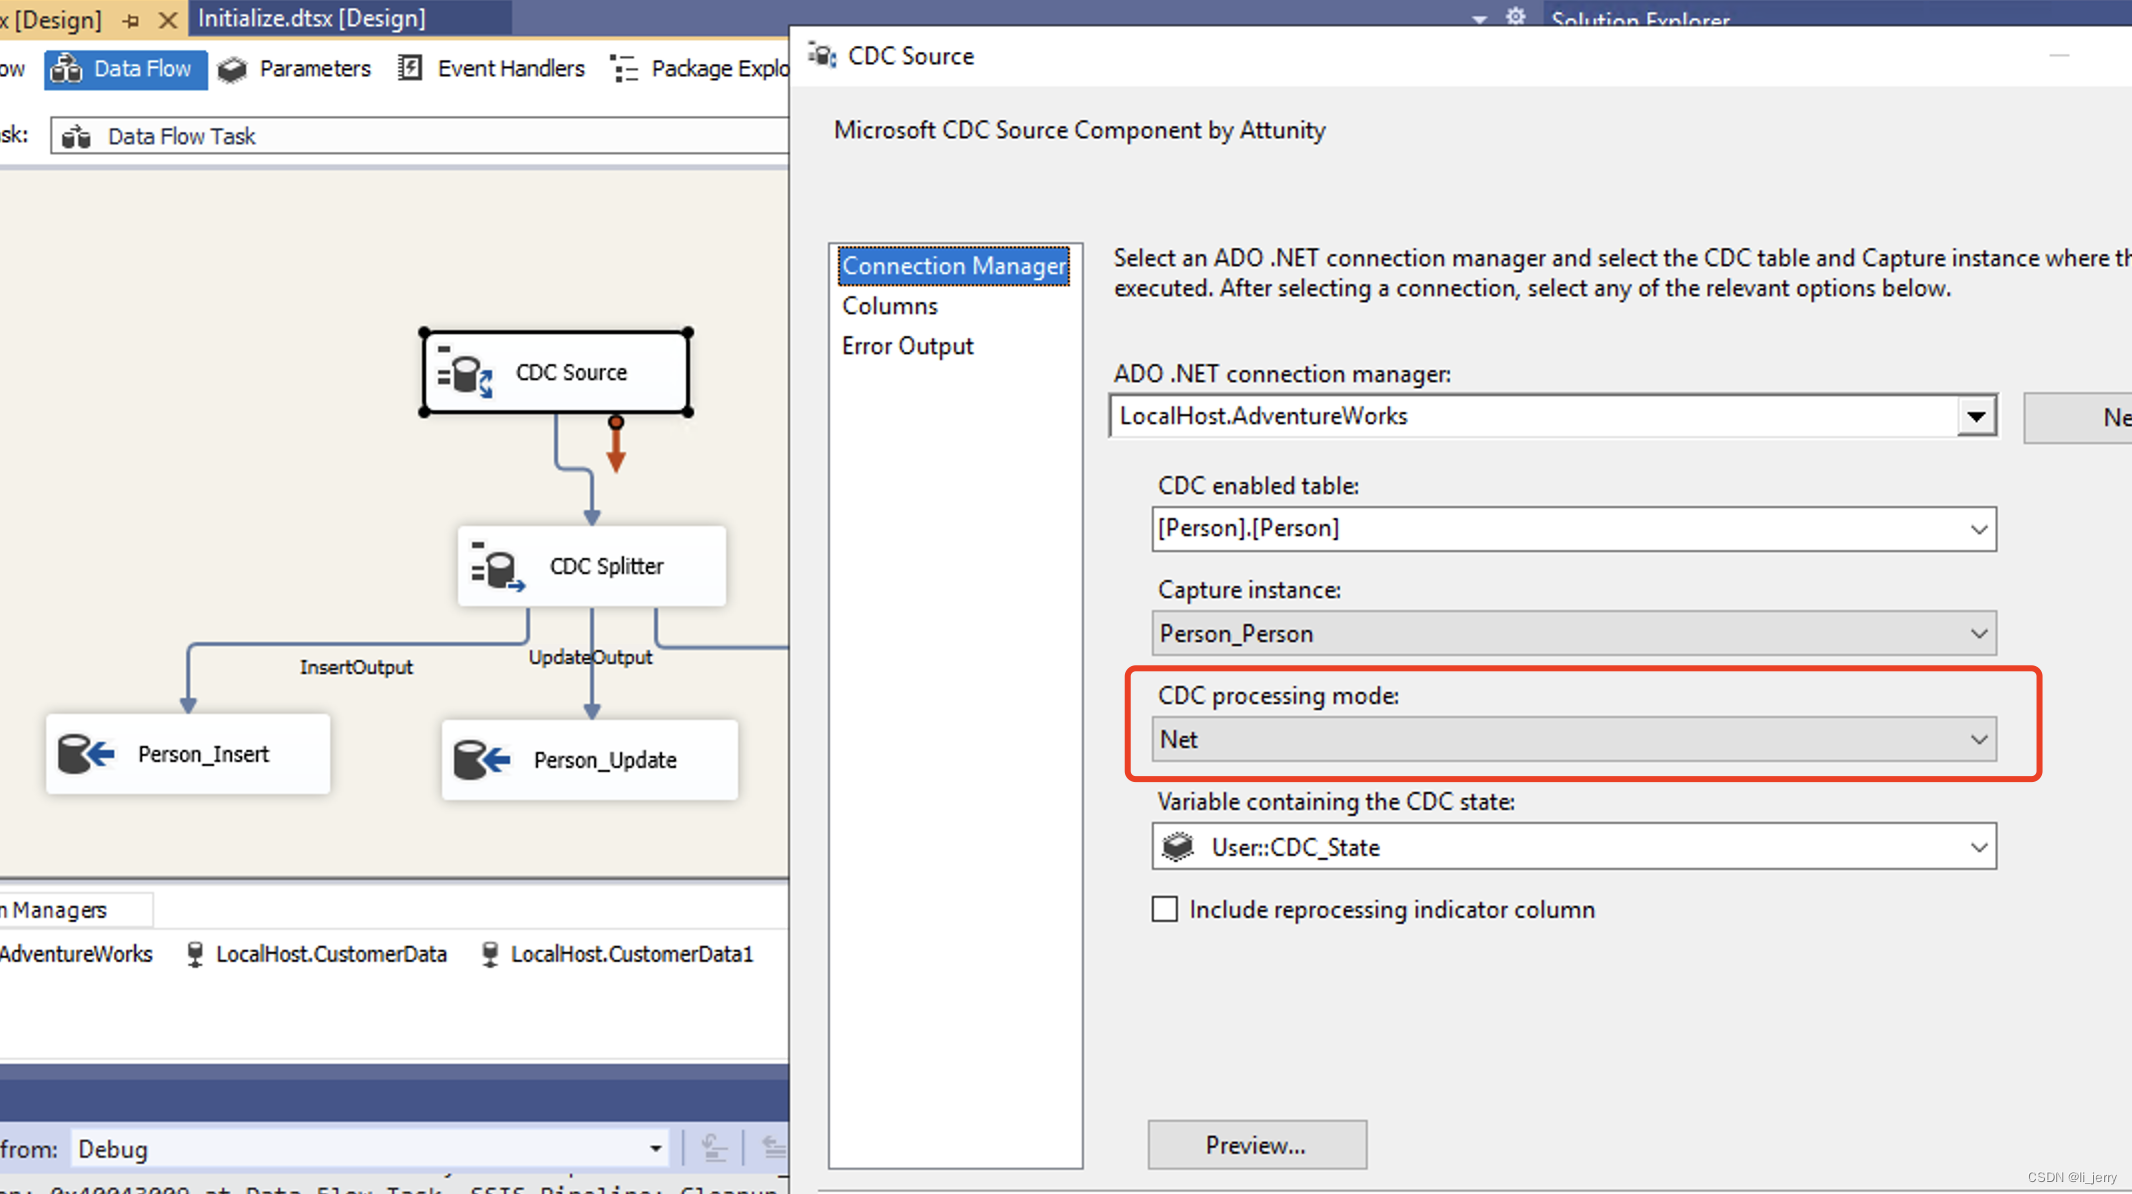Image resolution: width=2132 pixels, height=1194 pixels.
Task: Open the Solution Explorer gear settings icon
Action: pyautogui.click(x=1516, y=16)
